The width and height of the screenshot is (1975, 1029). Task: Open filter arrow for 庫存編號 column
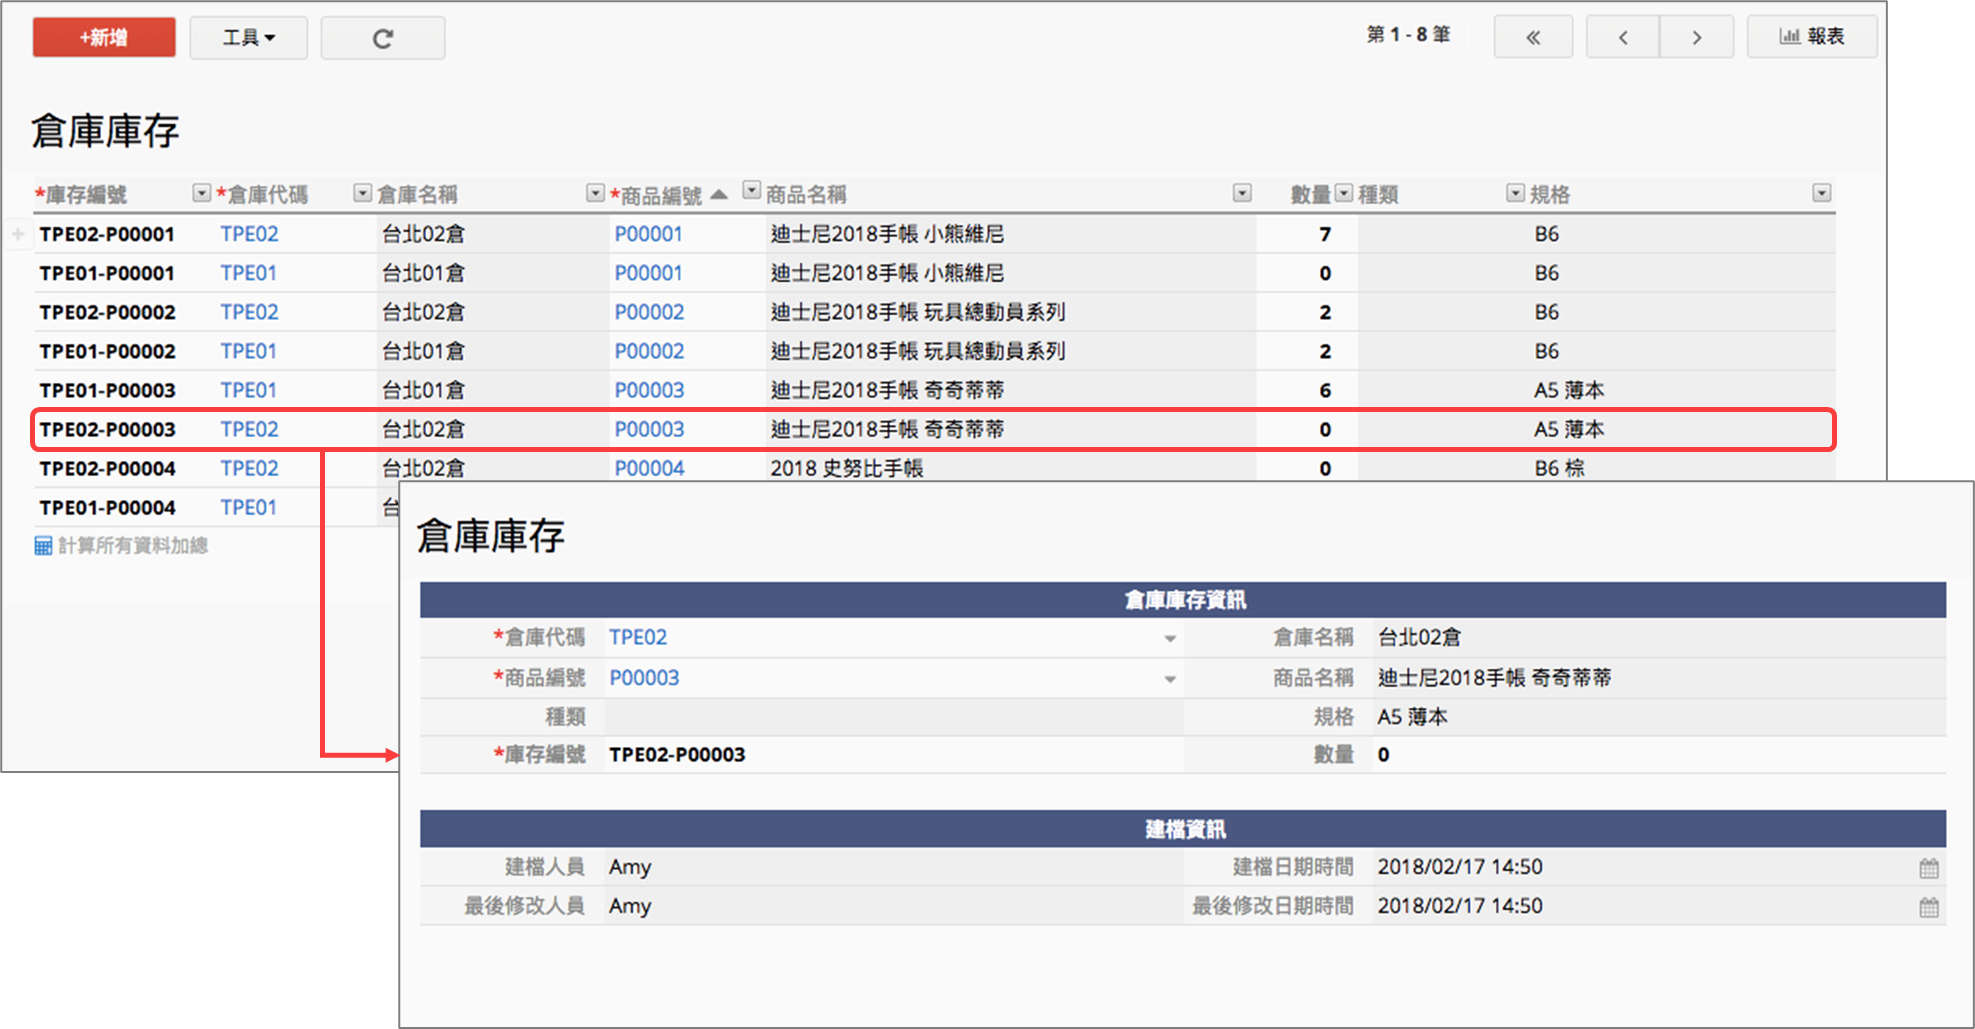(x=201, y=193)
